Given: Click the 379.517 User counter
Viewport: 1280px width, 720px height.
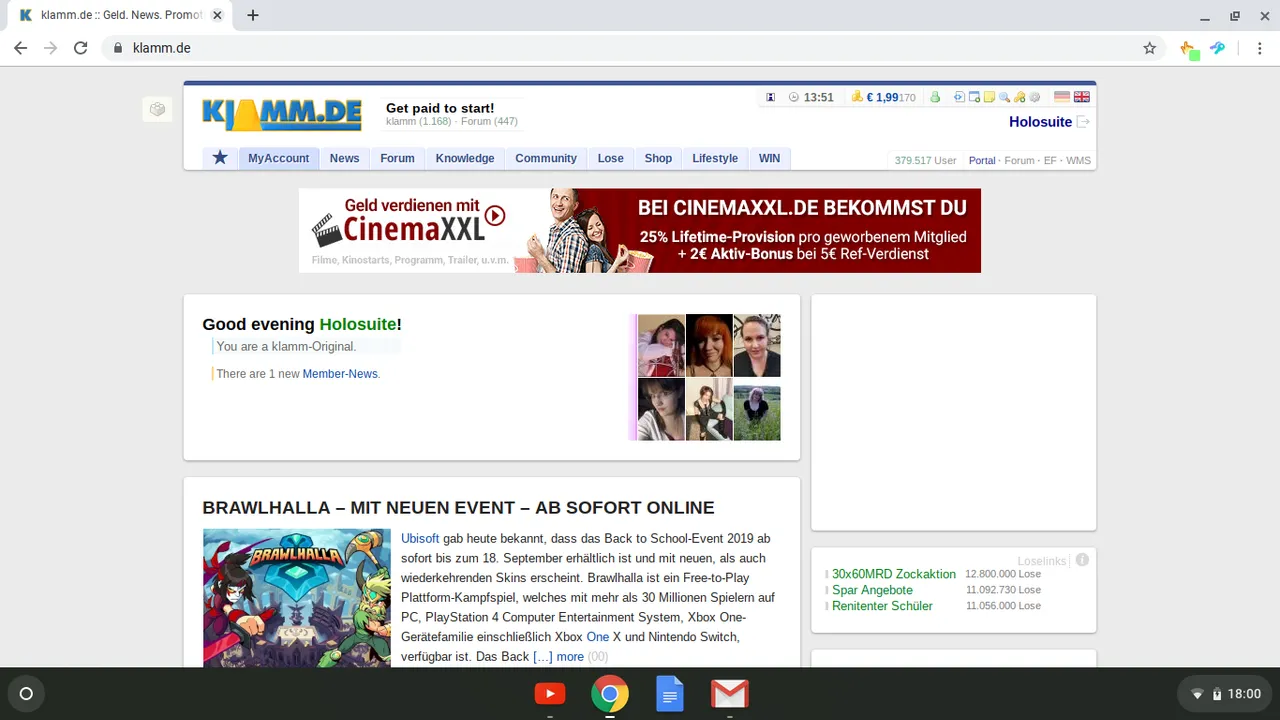Looking at the screenshot, I should click(925, 161).
